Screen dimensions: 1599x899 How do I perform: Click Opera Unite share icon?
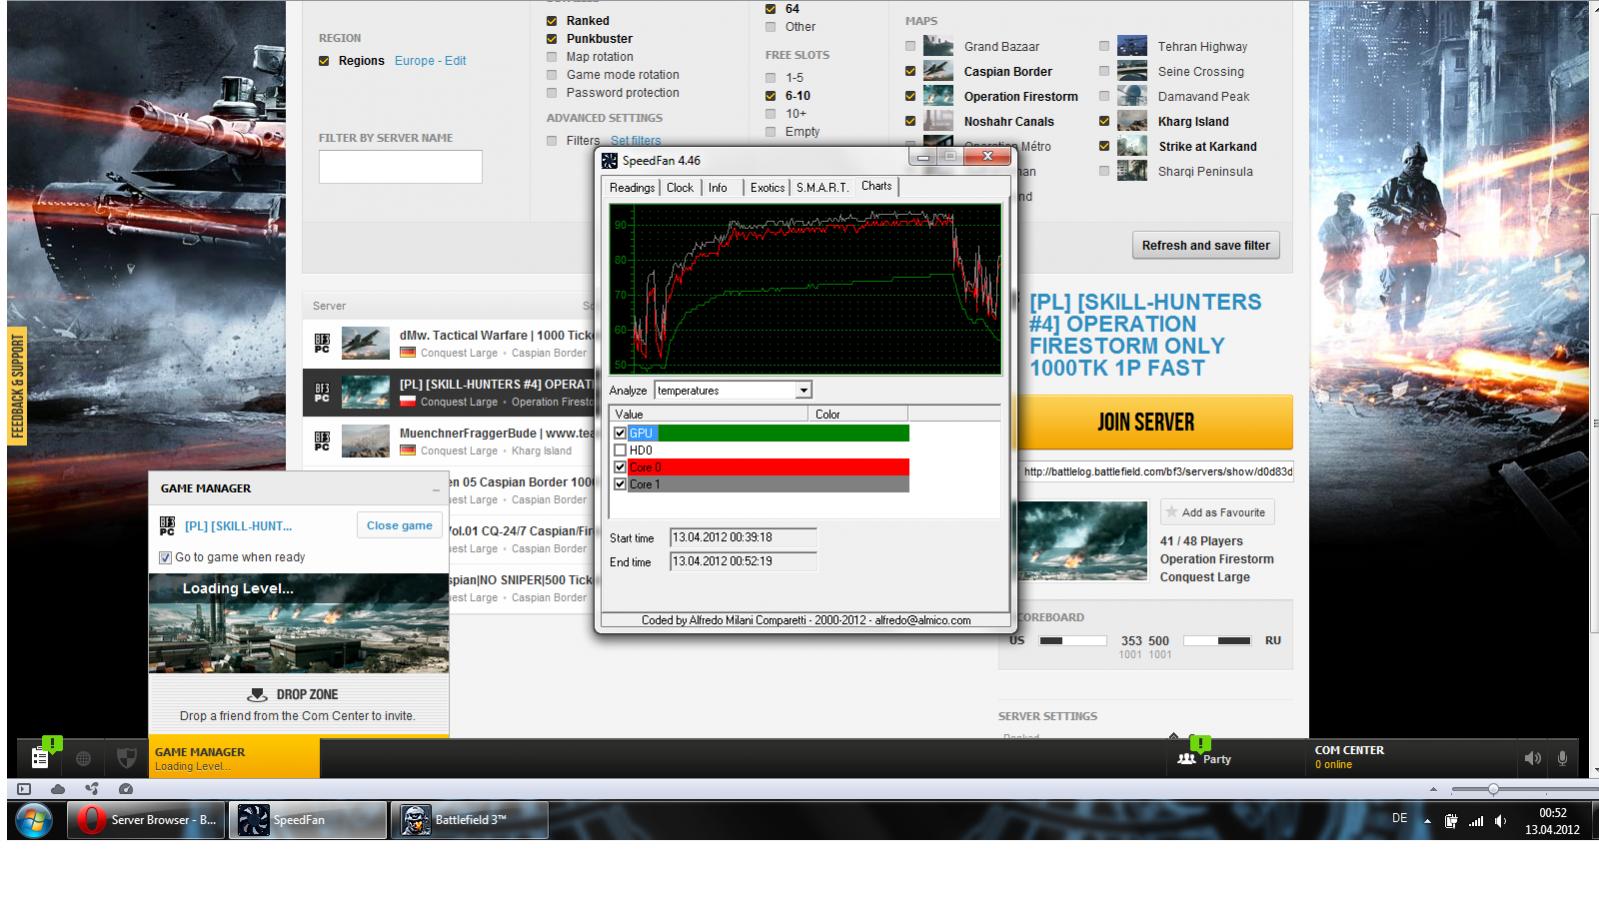[92, 789]
